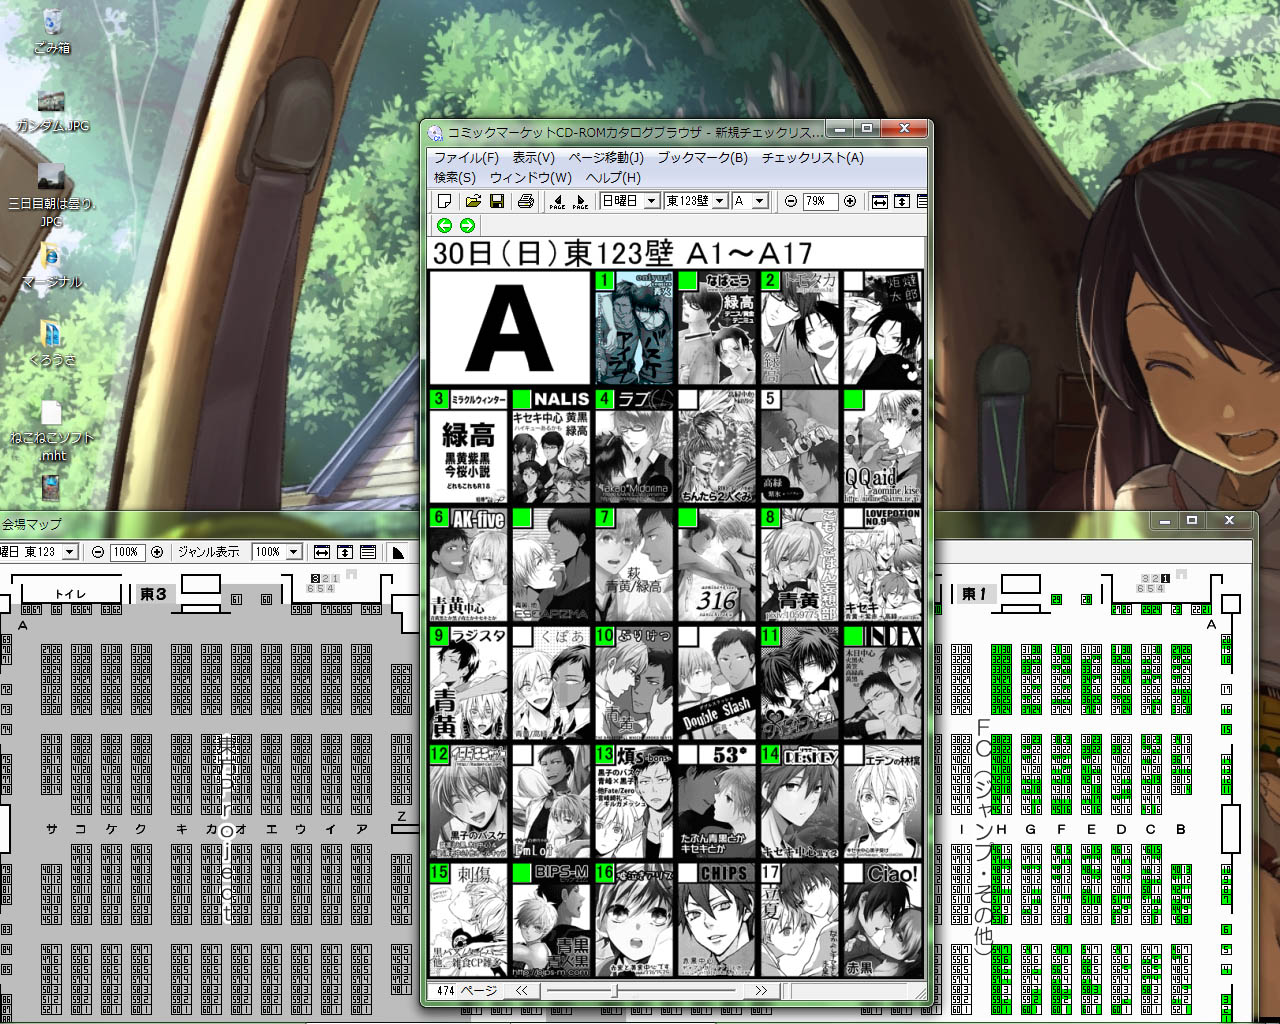
Task: Select the AK-five circle cut
Action: point(469,563)
